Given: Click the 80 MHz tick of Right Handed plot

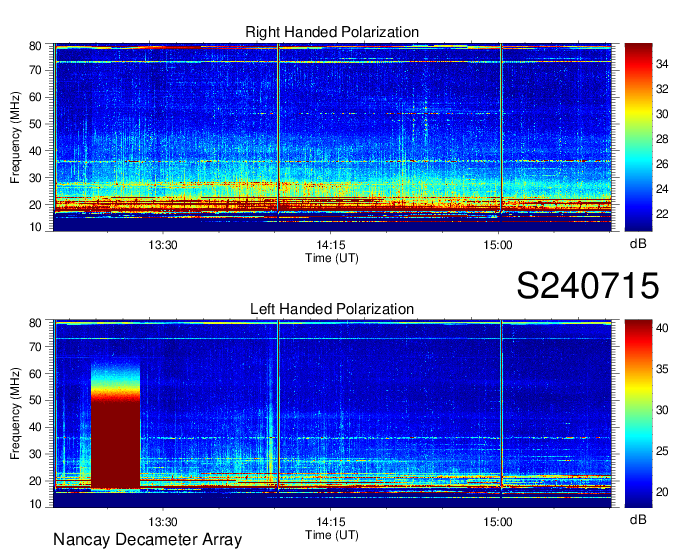Looking at the screenshot, I should (x=35, y=46).
